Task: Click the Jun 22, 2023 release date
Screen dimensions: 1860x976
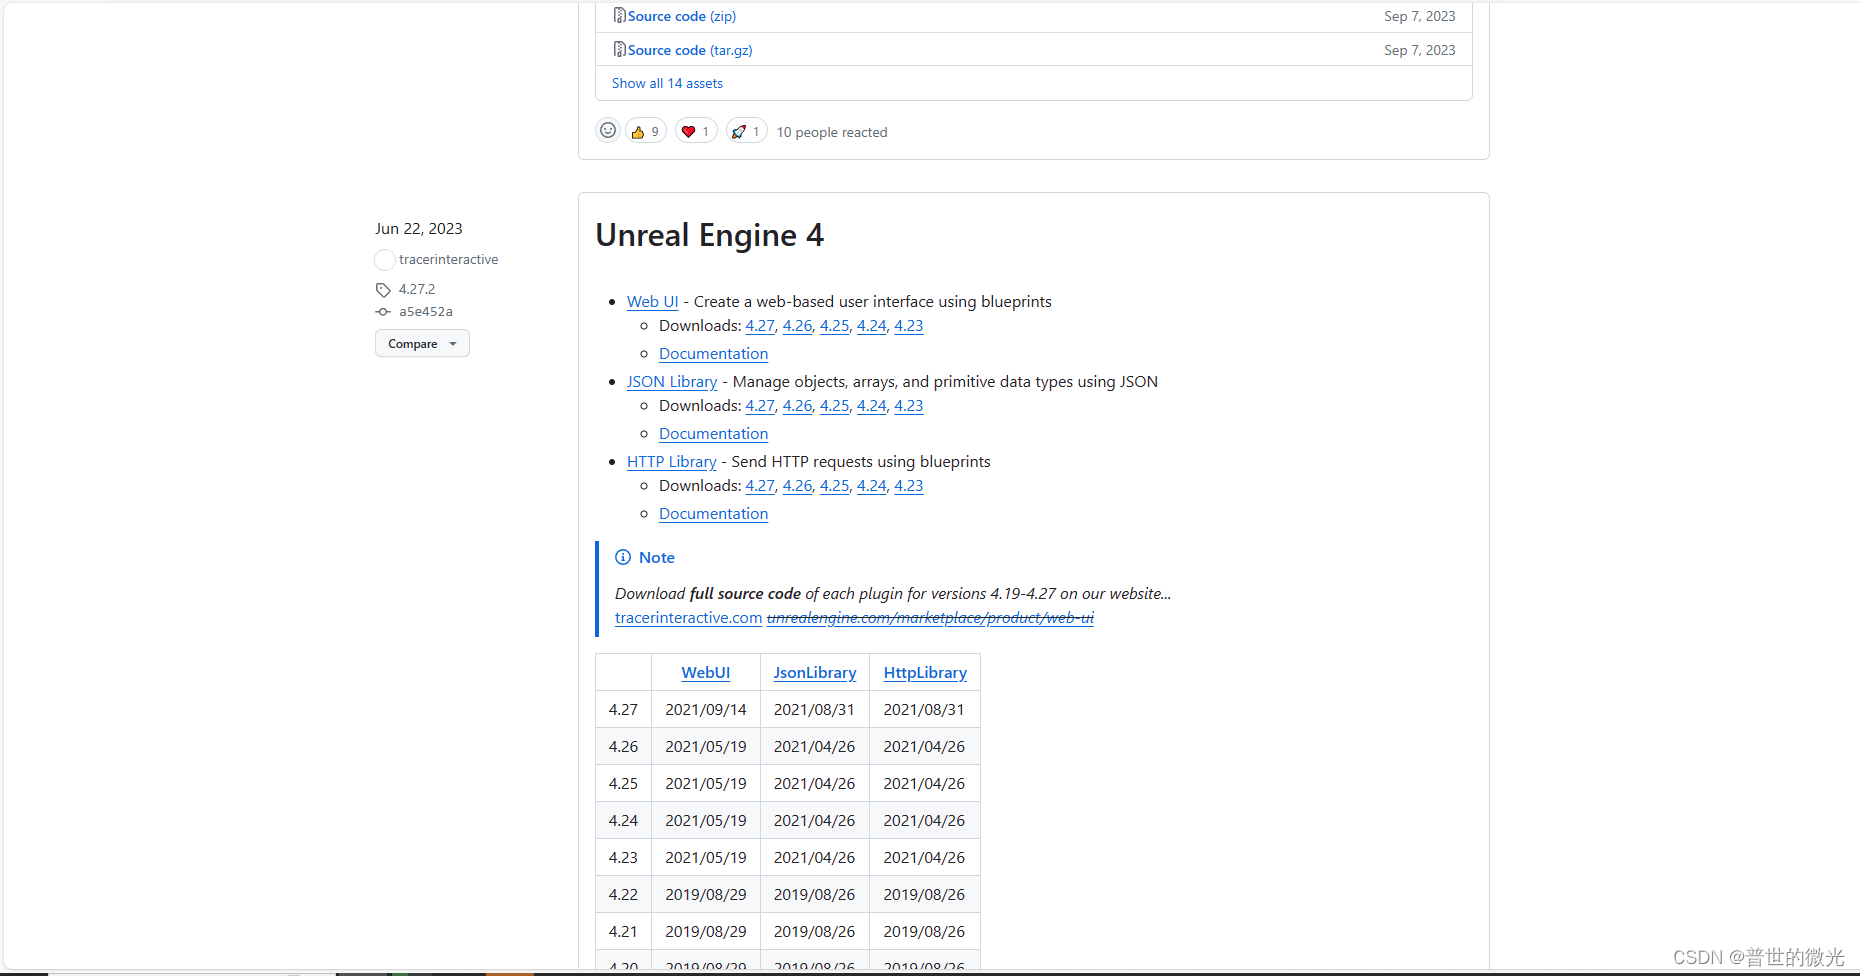Action: 419,228
